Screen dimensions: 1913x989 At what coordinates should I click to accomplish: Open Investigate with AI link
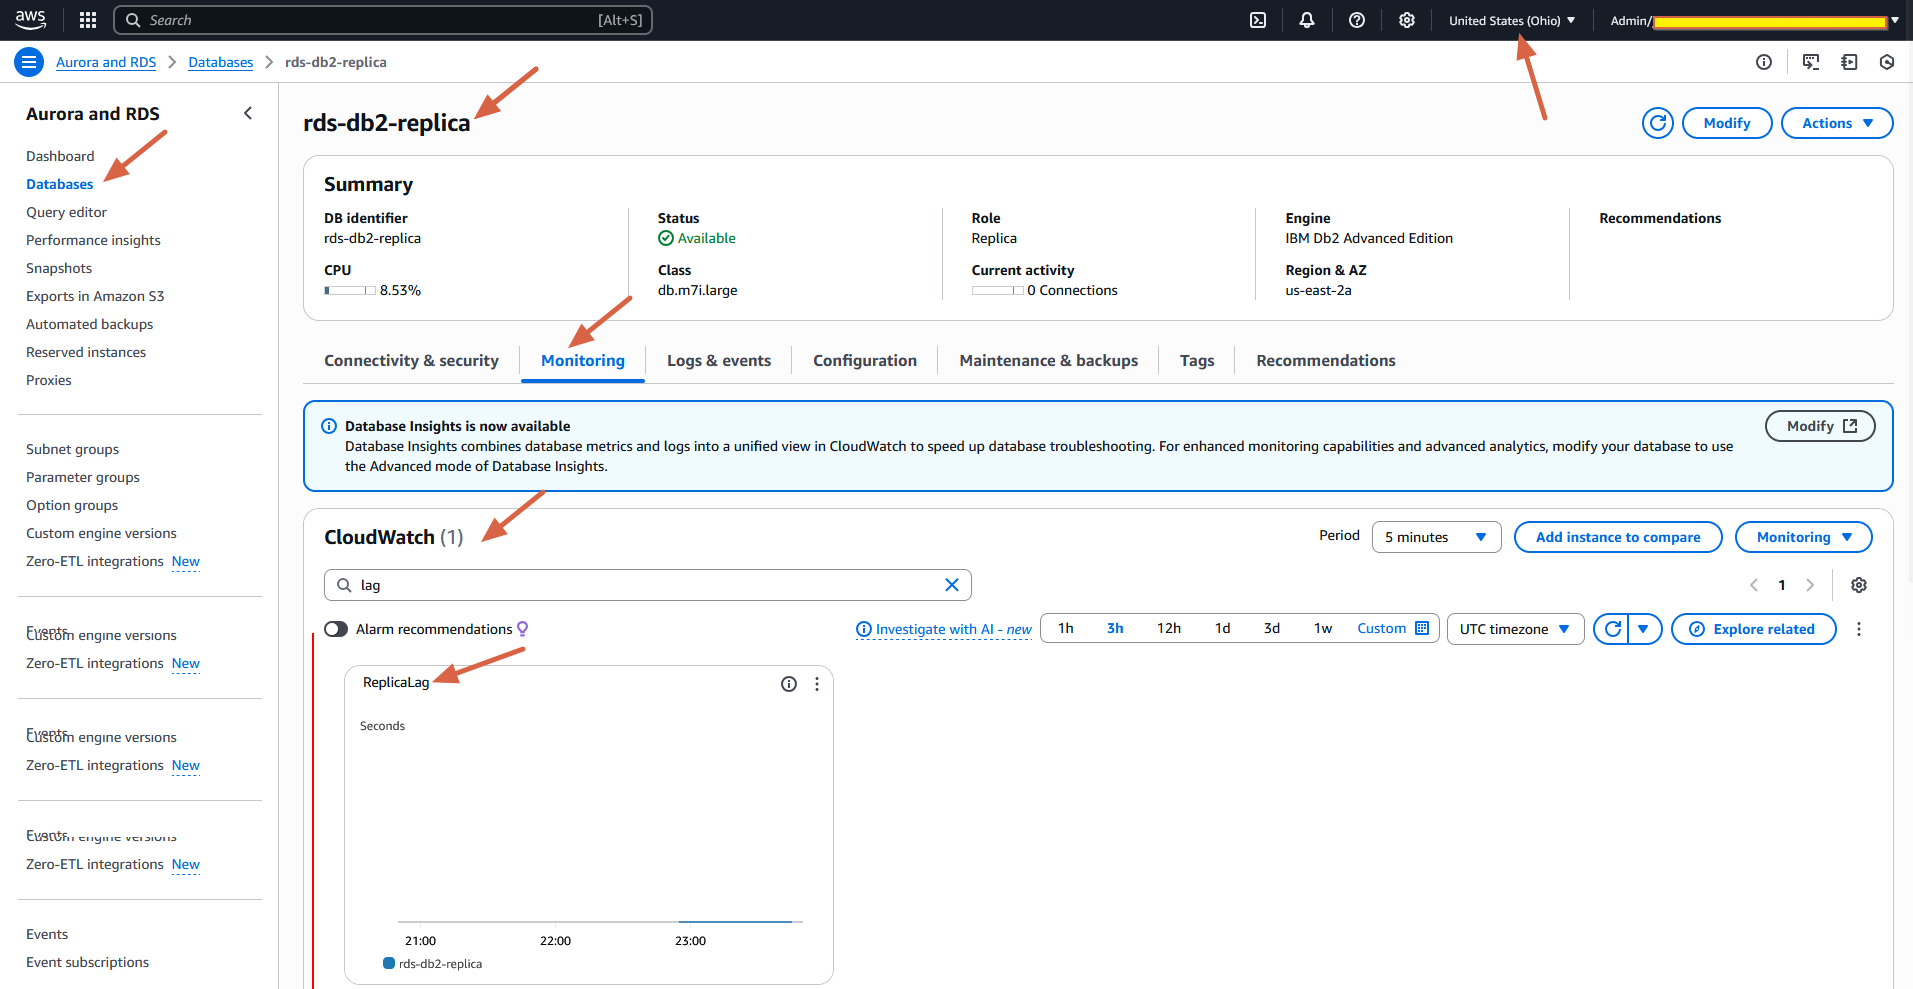[x=943, y=629]
